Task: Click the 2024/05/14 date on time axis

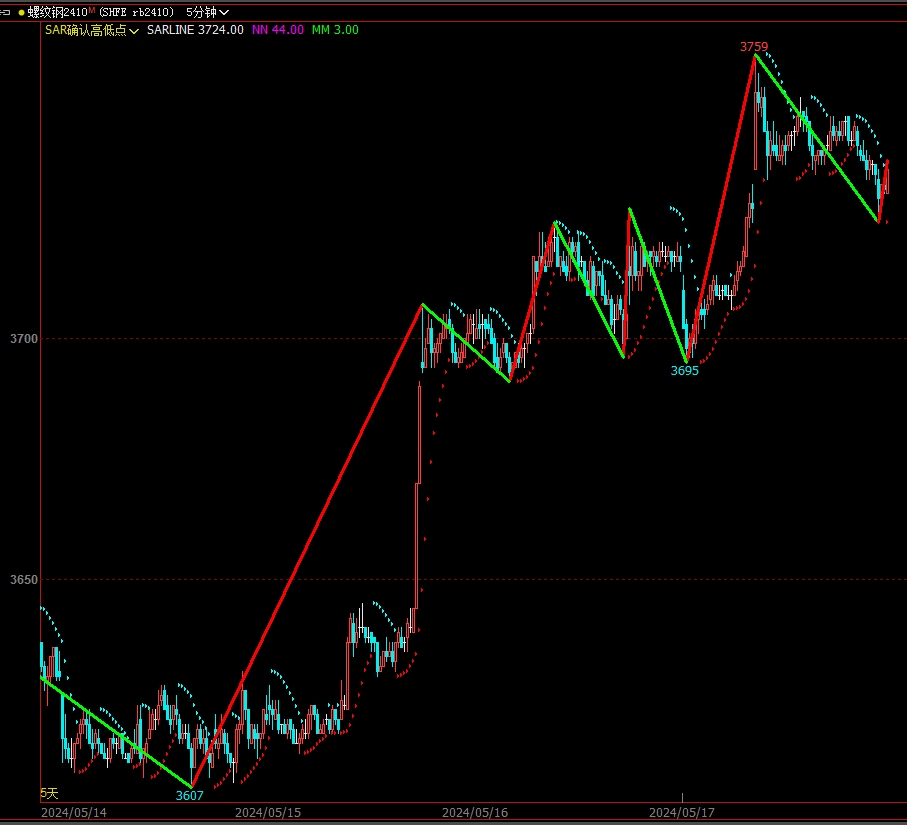Action: pos(71,813)
